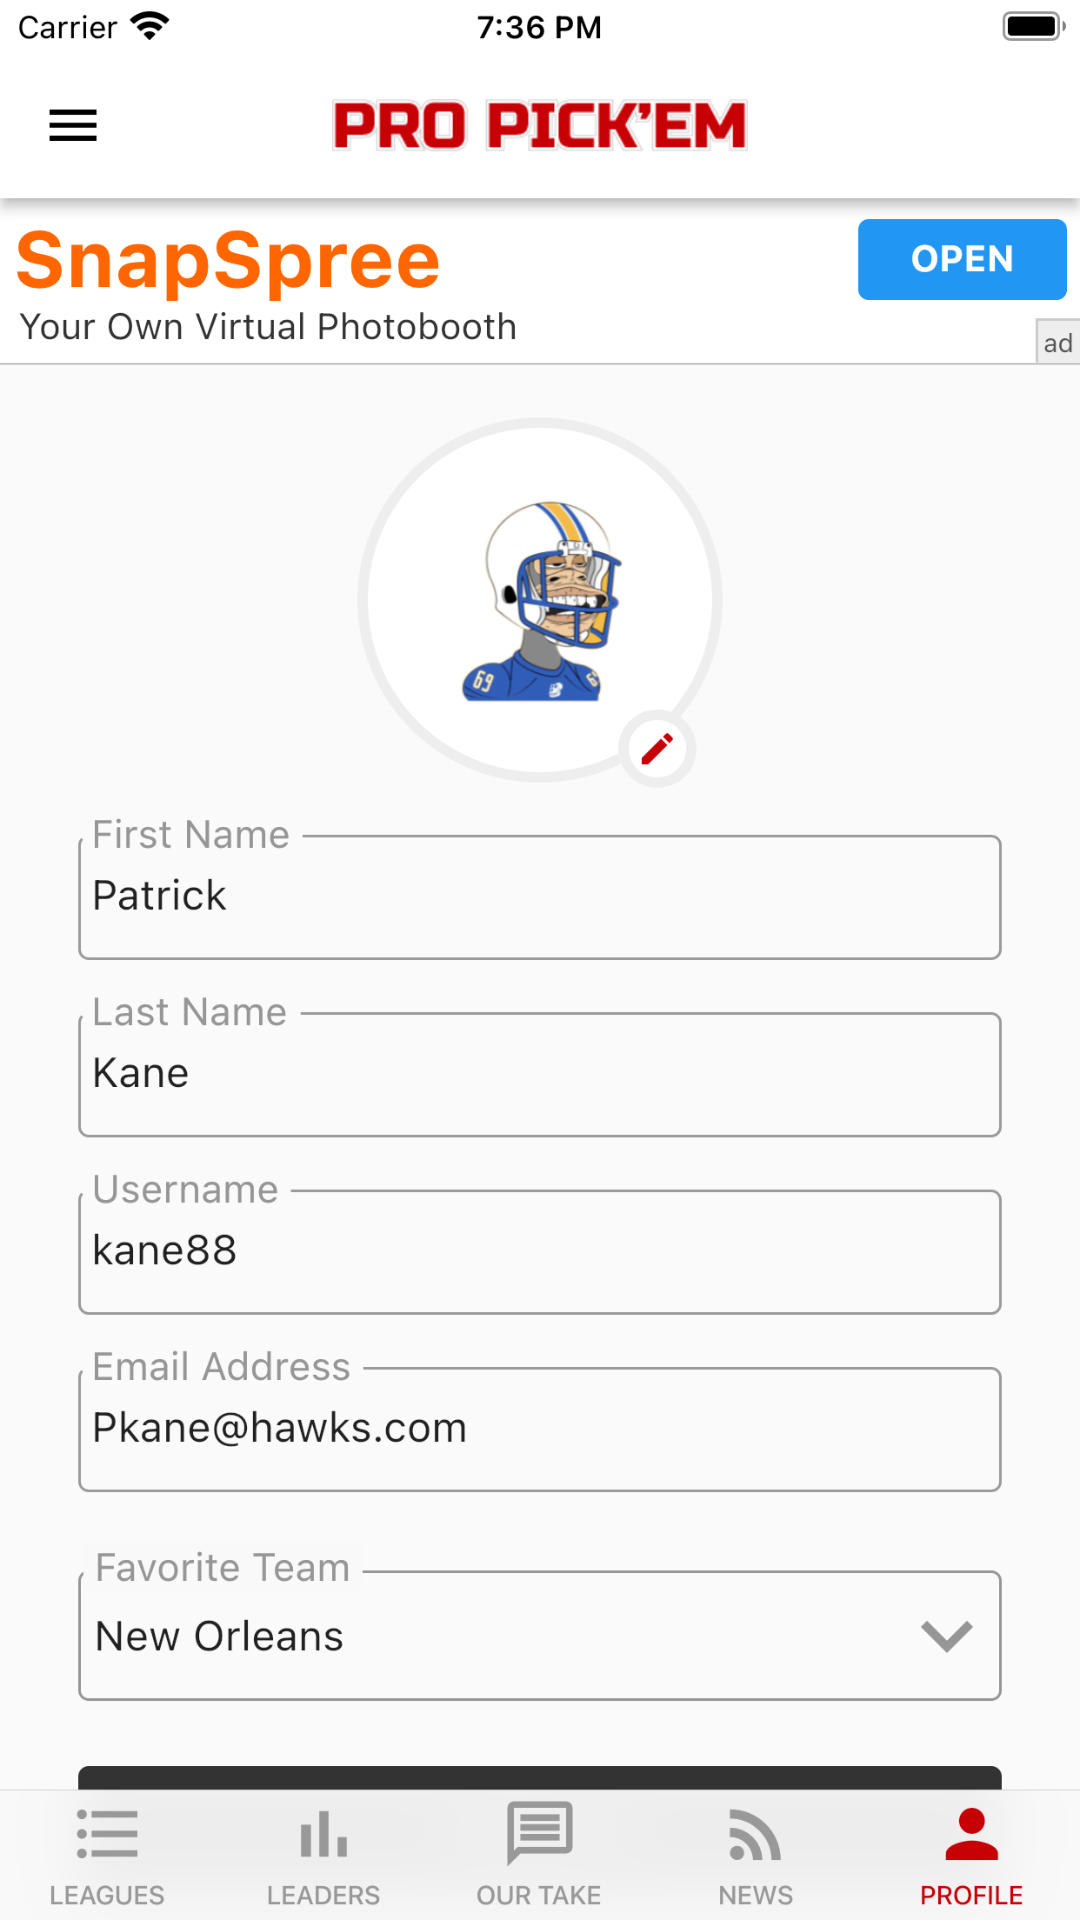Tap the News feed icon
Image resolution: width=1080 pixels, height=1920 pixels.
pyautogui.click(x=755, y=1834)
